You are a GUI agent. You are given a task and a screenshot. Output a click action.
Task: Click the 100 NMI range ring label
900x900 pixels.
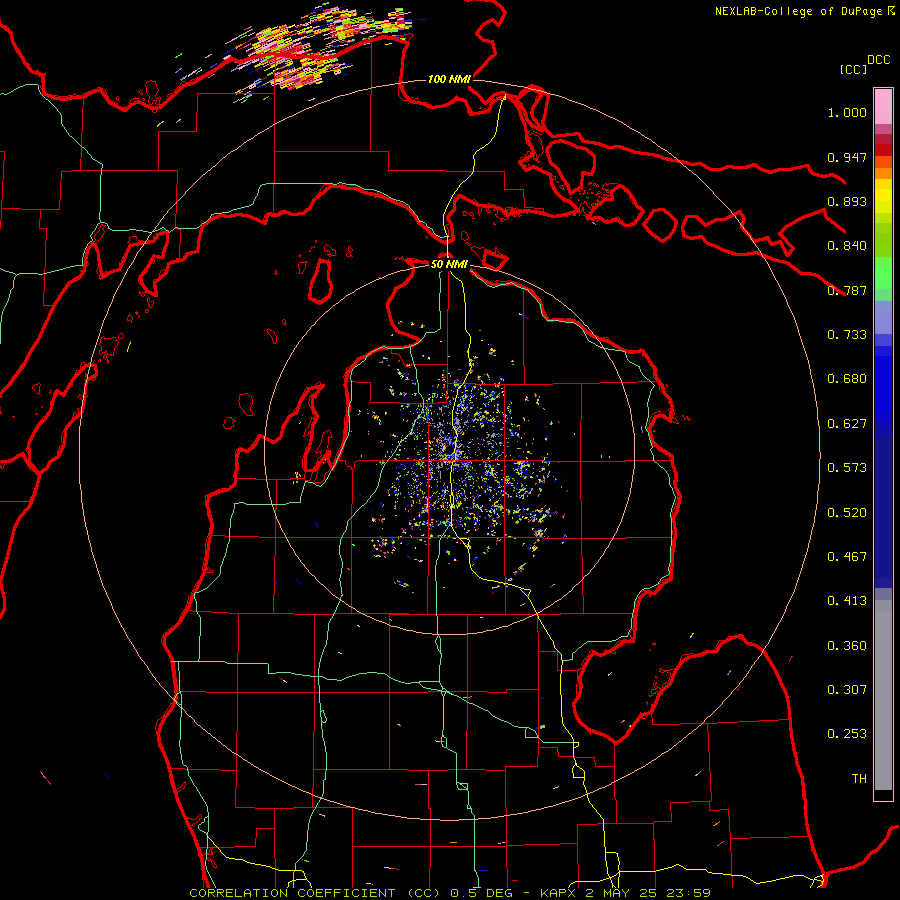tap(449, 79)
